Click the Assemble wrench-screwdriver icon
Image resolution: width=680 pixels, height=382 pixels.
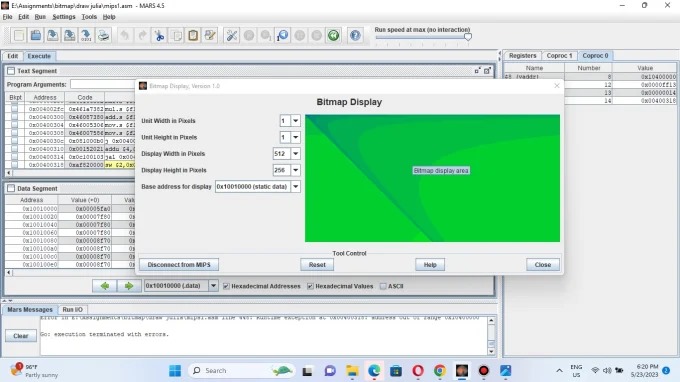(232, 36)
